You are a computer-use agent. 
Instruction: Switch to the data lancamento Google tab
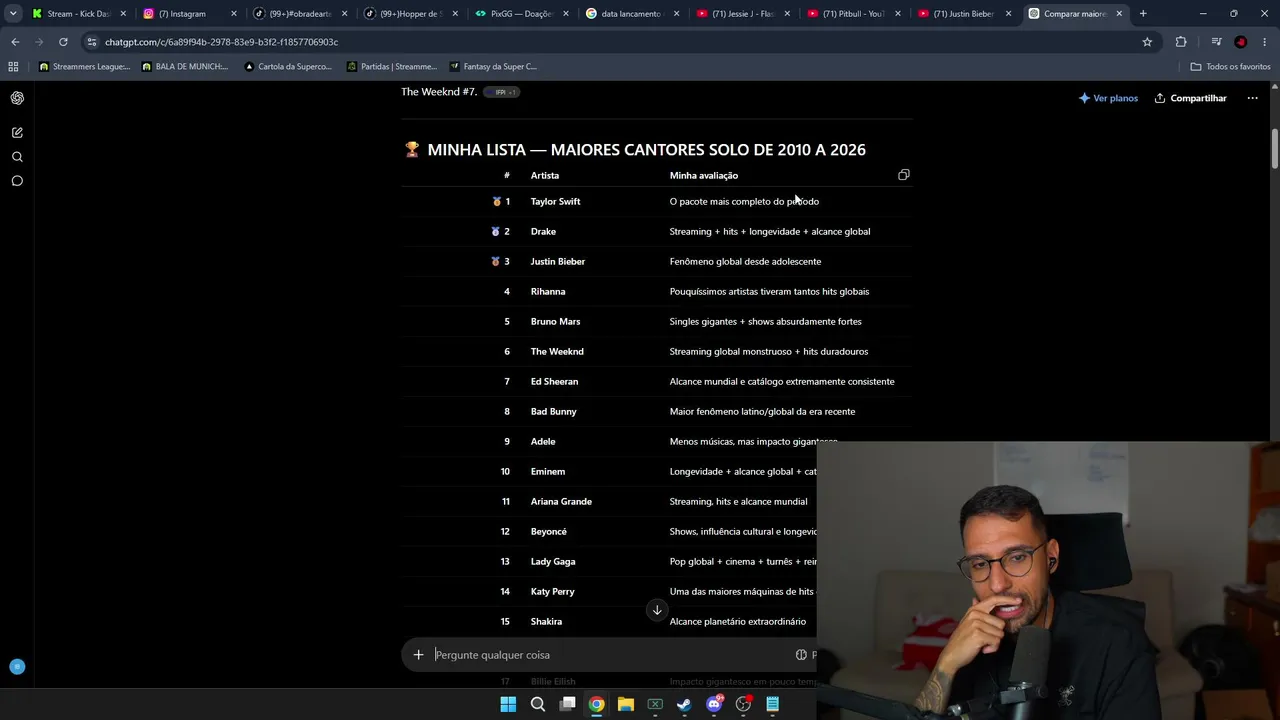tap(630, 14)
